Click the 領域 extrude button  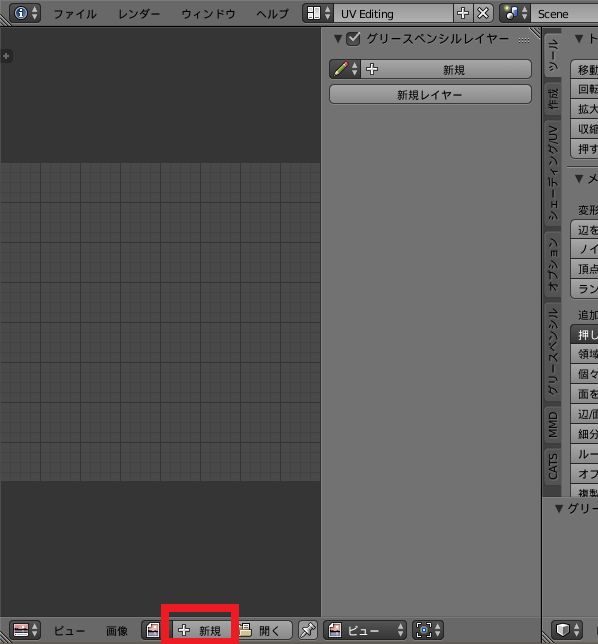(x=584, y=354)
